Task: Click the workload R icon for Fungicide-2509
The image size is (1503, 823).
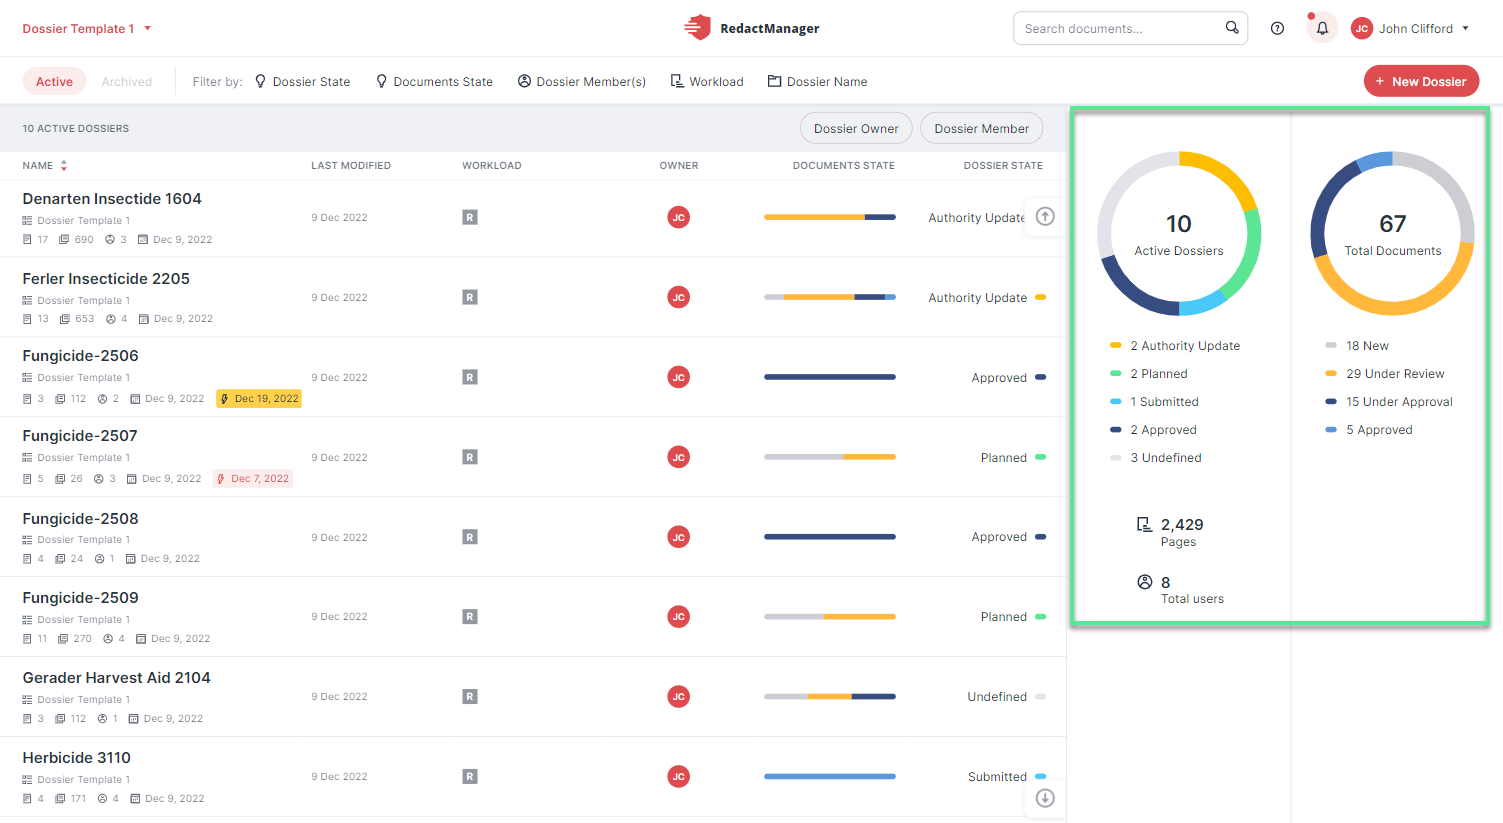Action: 470,617
